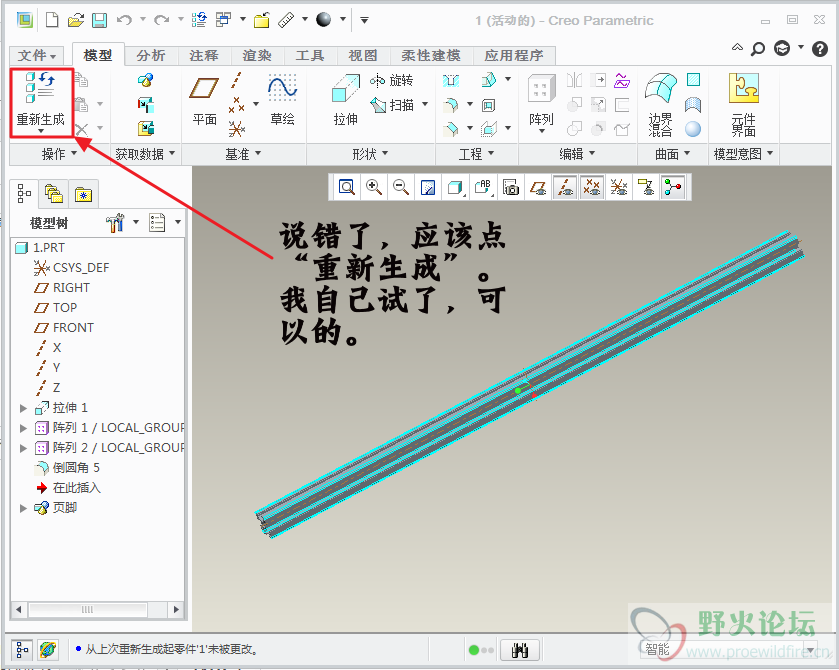The image size is (839, 670).
Task: Click the Zoom Out magnifier
Action: 401,187
